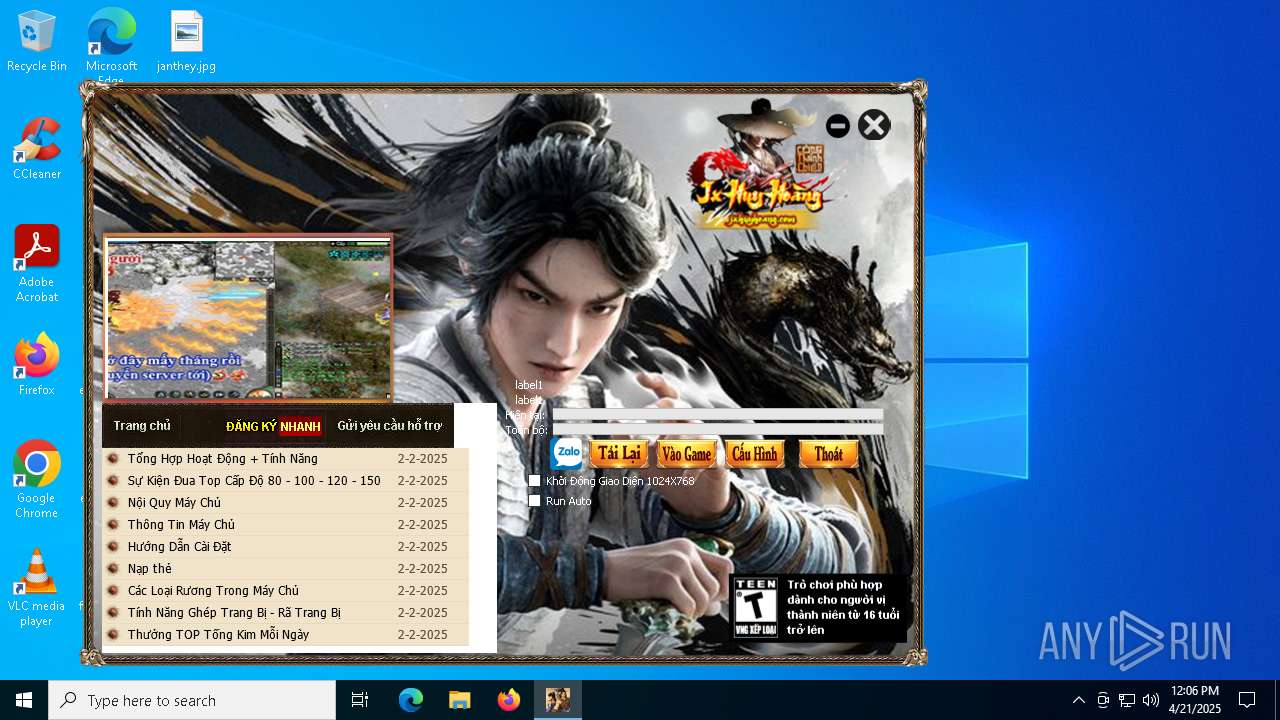The image size is (1280, 720).
Task: Open Gửi yêu cầu hỗ trợ tab
Action: point(389,426)
